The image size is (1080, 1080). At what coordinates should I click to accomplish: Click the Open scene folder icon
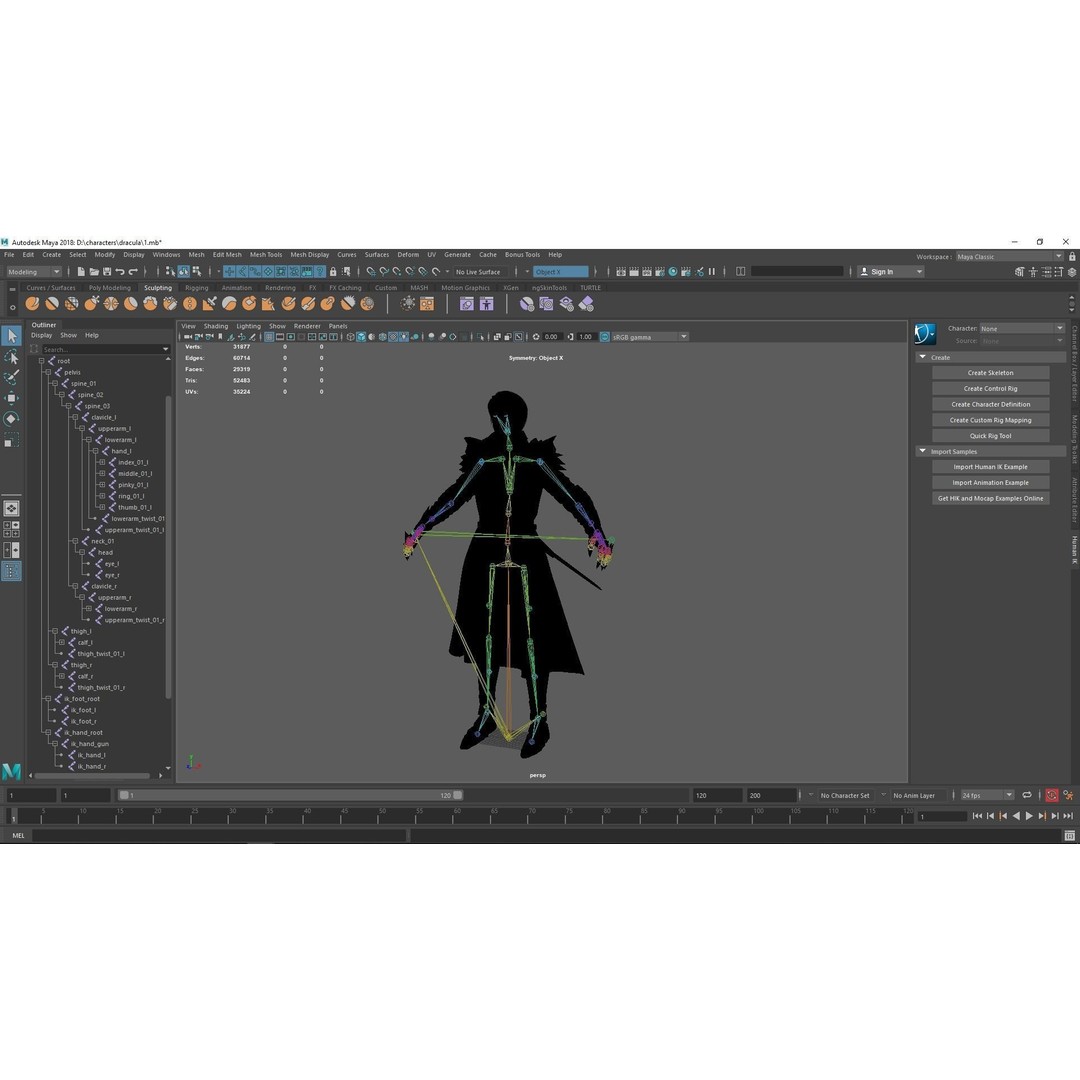pos(94,271)
